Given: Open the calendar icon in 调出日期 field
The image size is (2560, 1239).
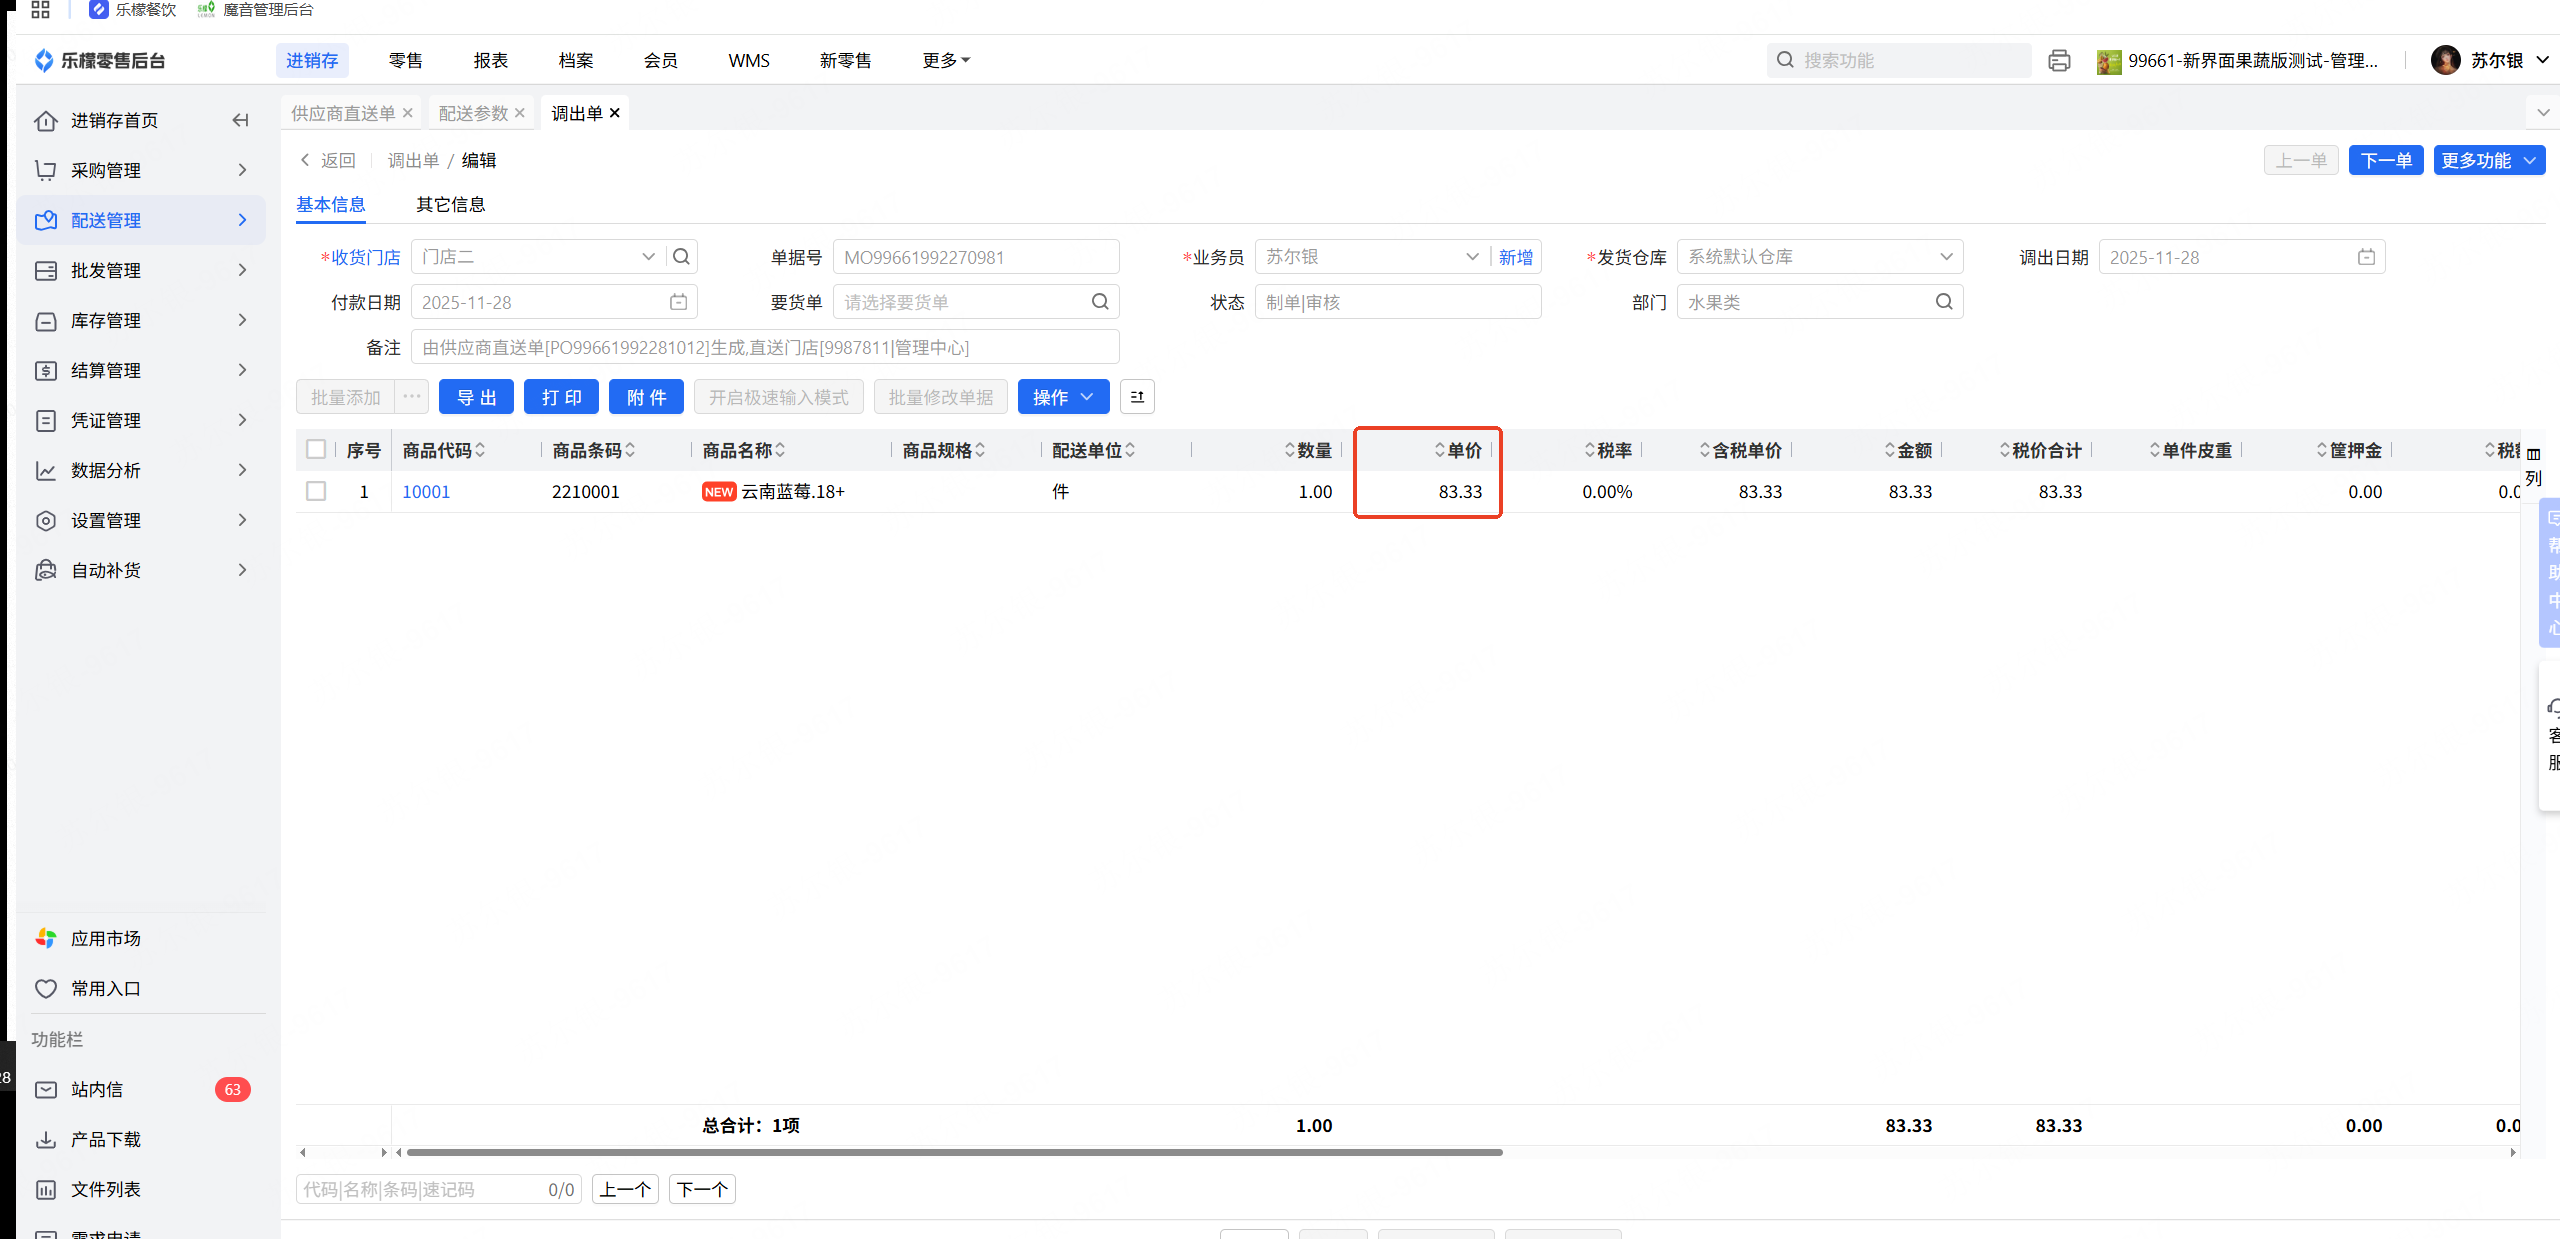Looking at the screenshot, I should point(2366,257).
